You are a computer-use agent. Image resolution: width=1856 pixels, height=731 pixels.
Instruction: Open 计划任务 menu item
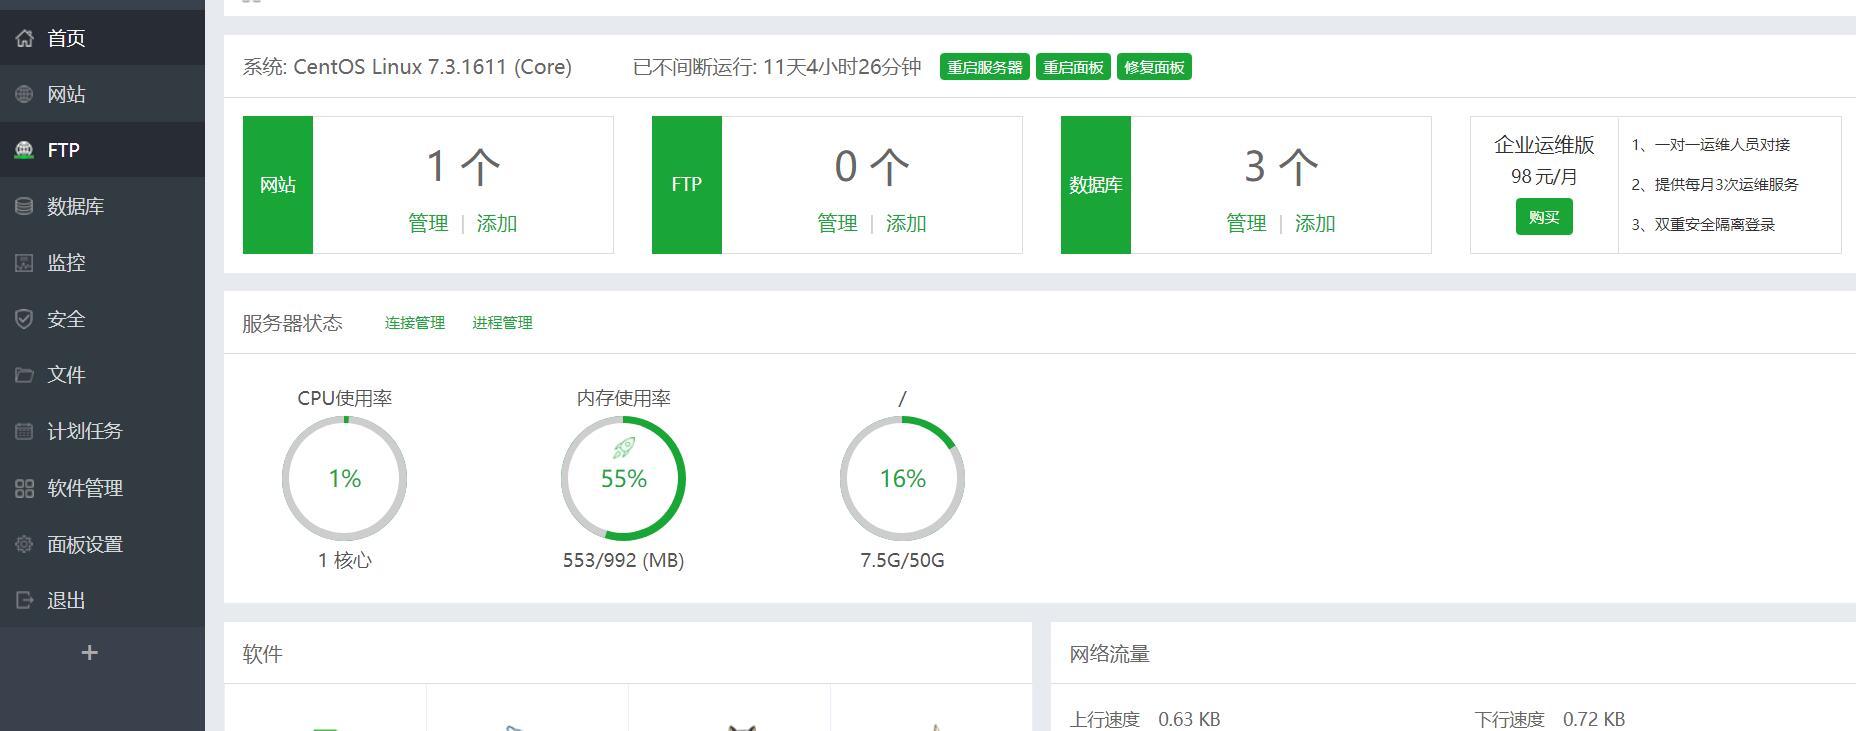tap(102, 431)
